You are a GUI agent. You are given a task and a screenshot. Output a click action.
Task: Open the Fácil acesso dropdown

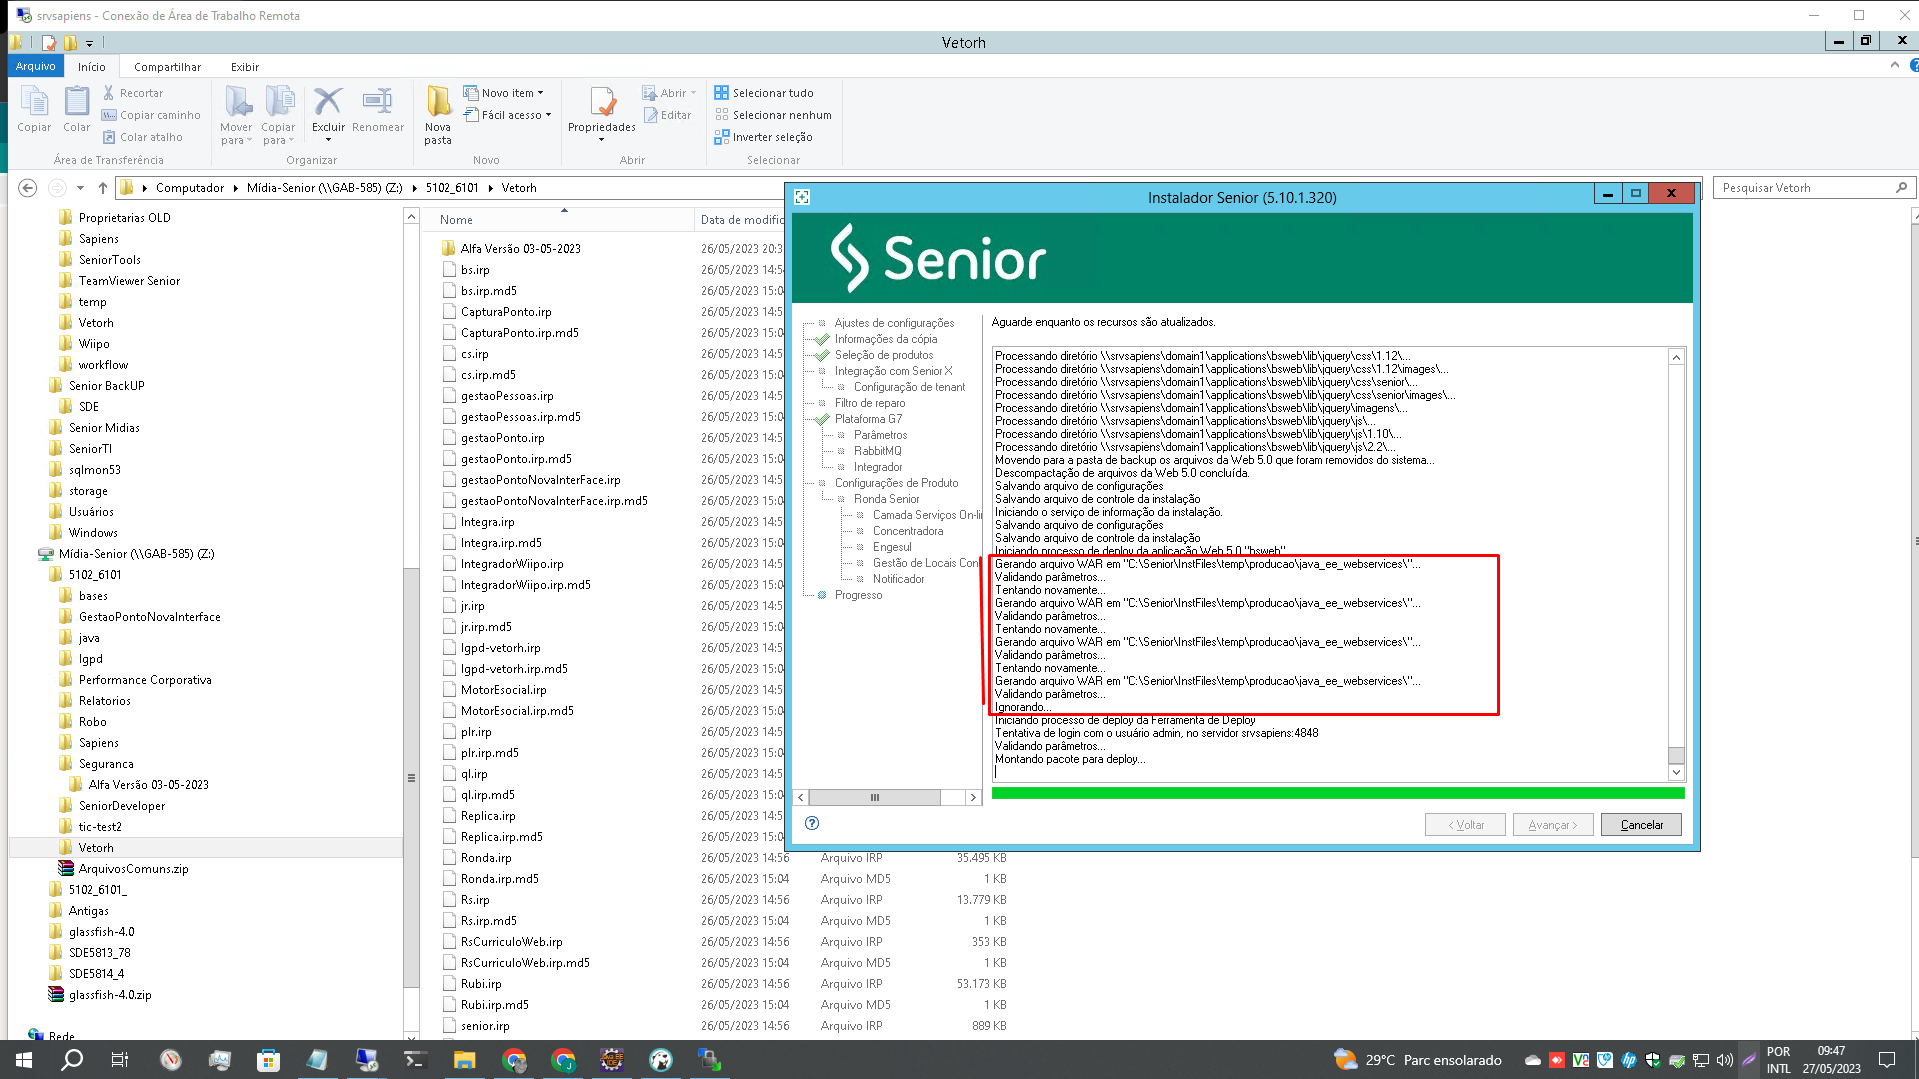click(508, 115)
